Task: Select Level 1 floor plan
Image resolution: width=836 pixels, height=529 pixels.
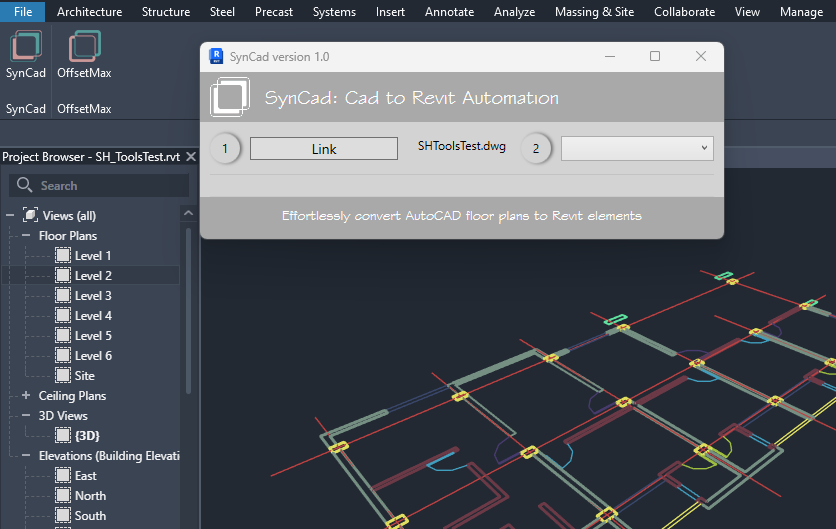Action: click(x=93, y=255)
